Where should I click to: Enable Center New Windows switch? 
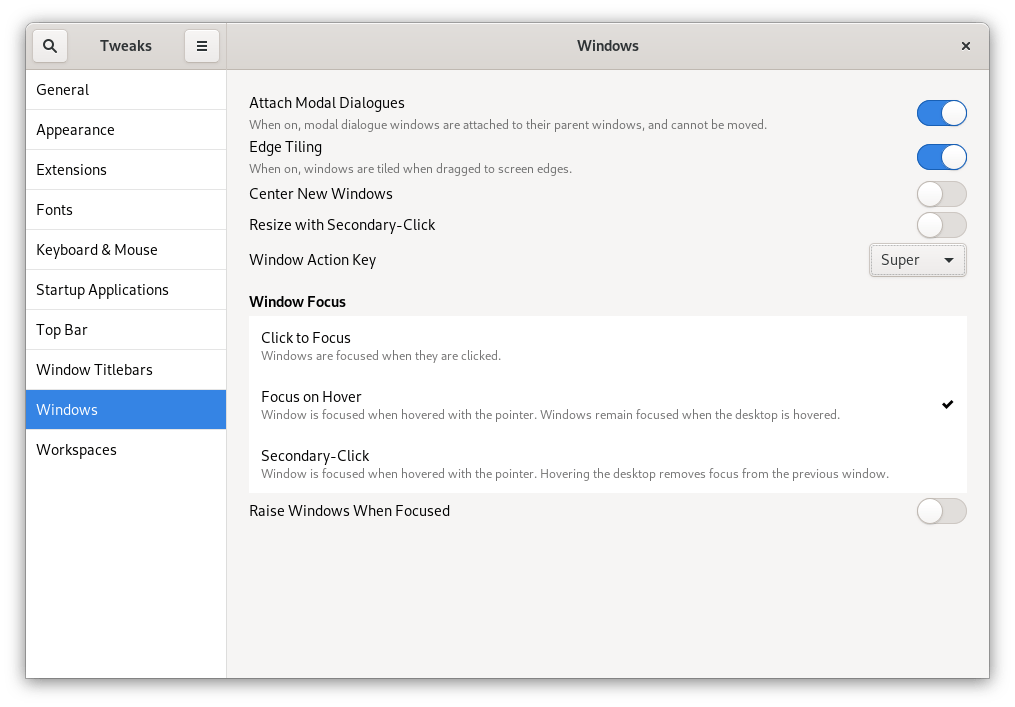[x=941, y=194]
